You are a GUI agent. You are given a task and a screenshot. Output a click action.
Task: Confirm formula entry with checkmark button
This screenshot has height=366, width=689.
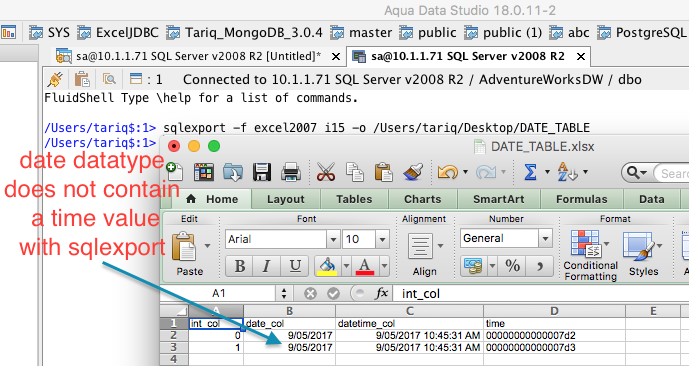(334, 293)
